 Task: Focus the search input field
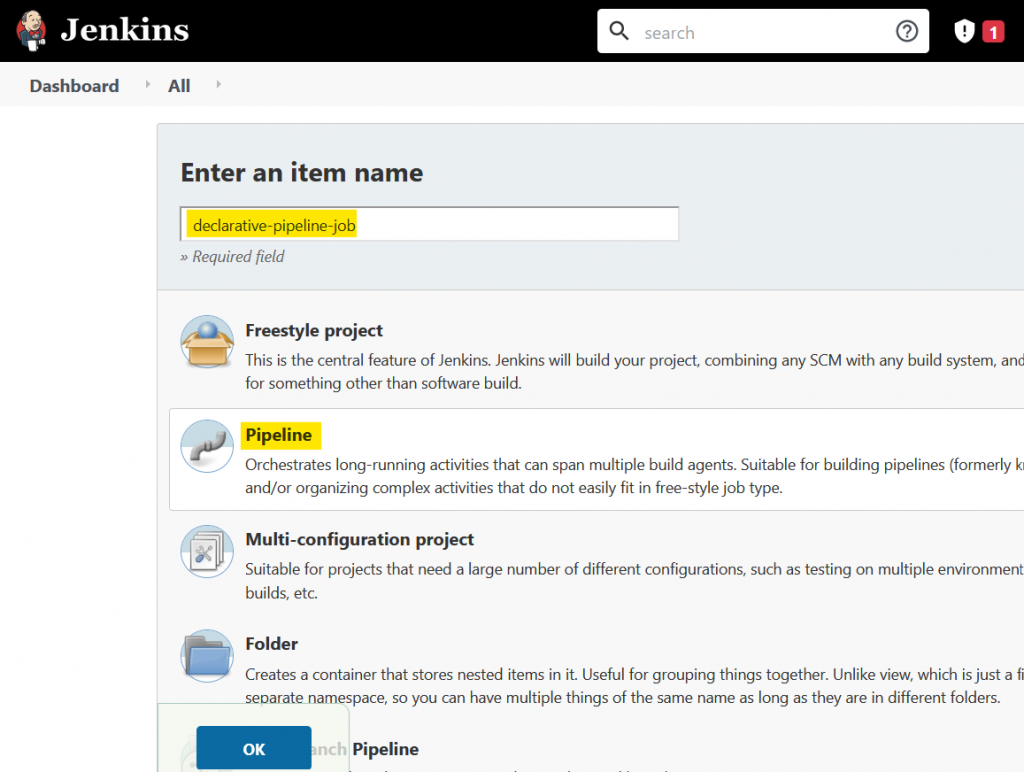tap(761, 32)
